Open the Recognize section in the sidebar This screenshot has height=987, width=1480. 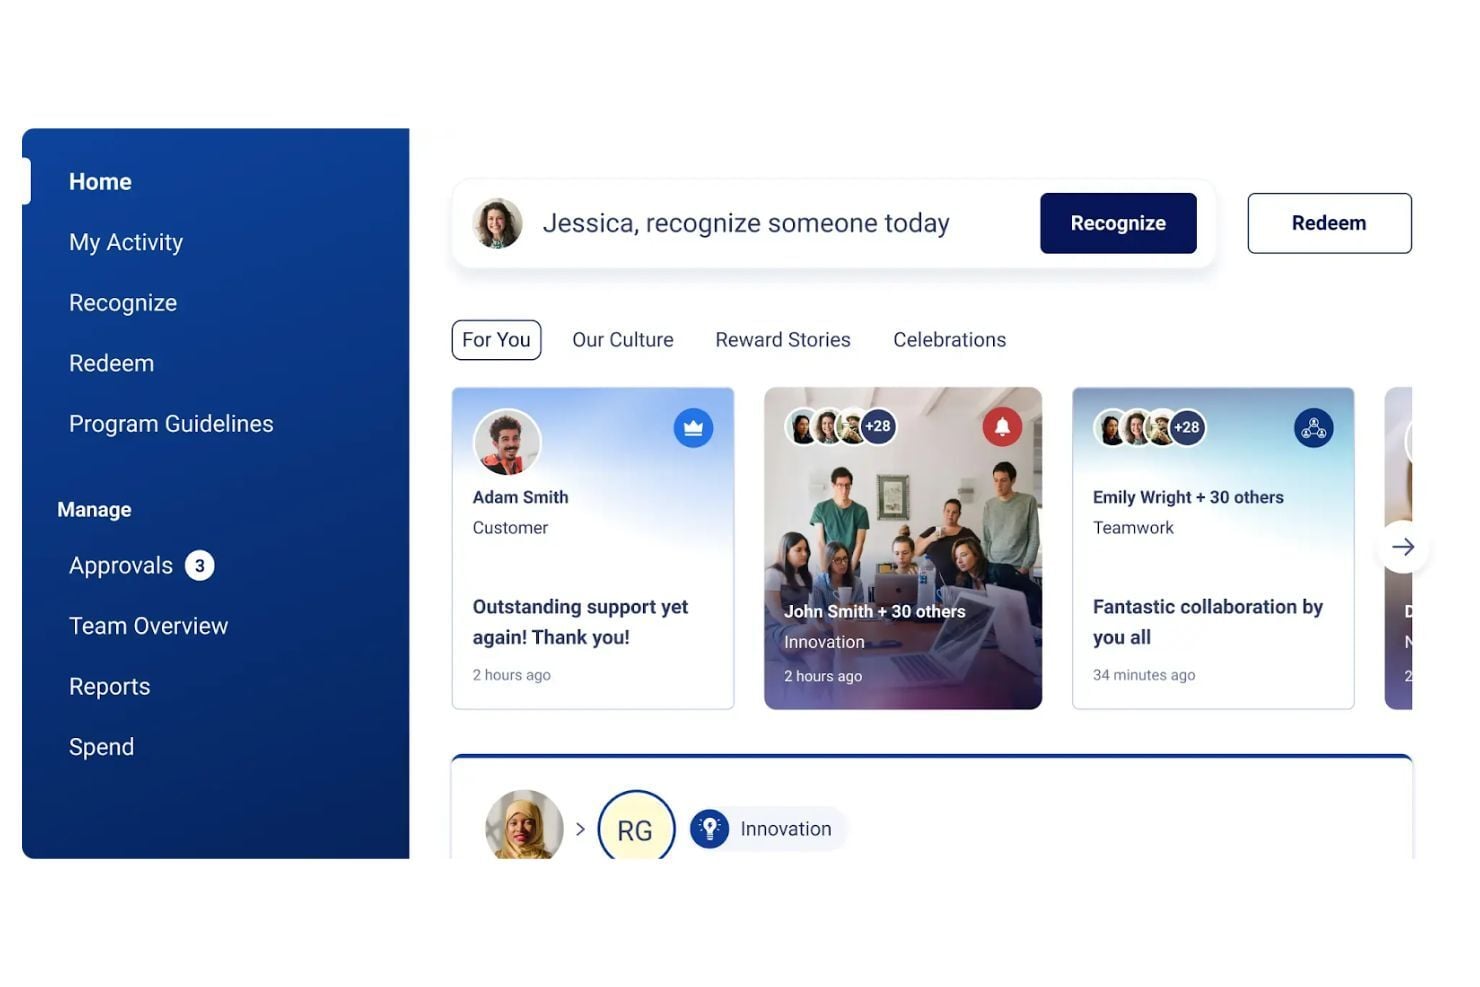click(x=123, y=302)
